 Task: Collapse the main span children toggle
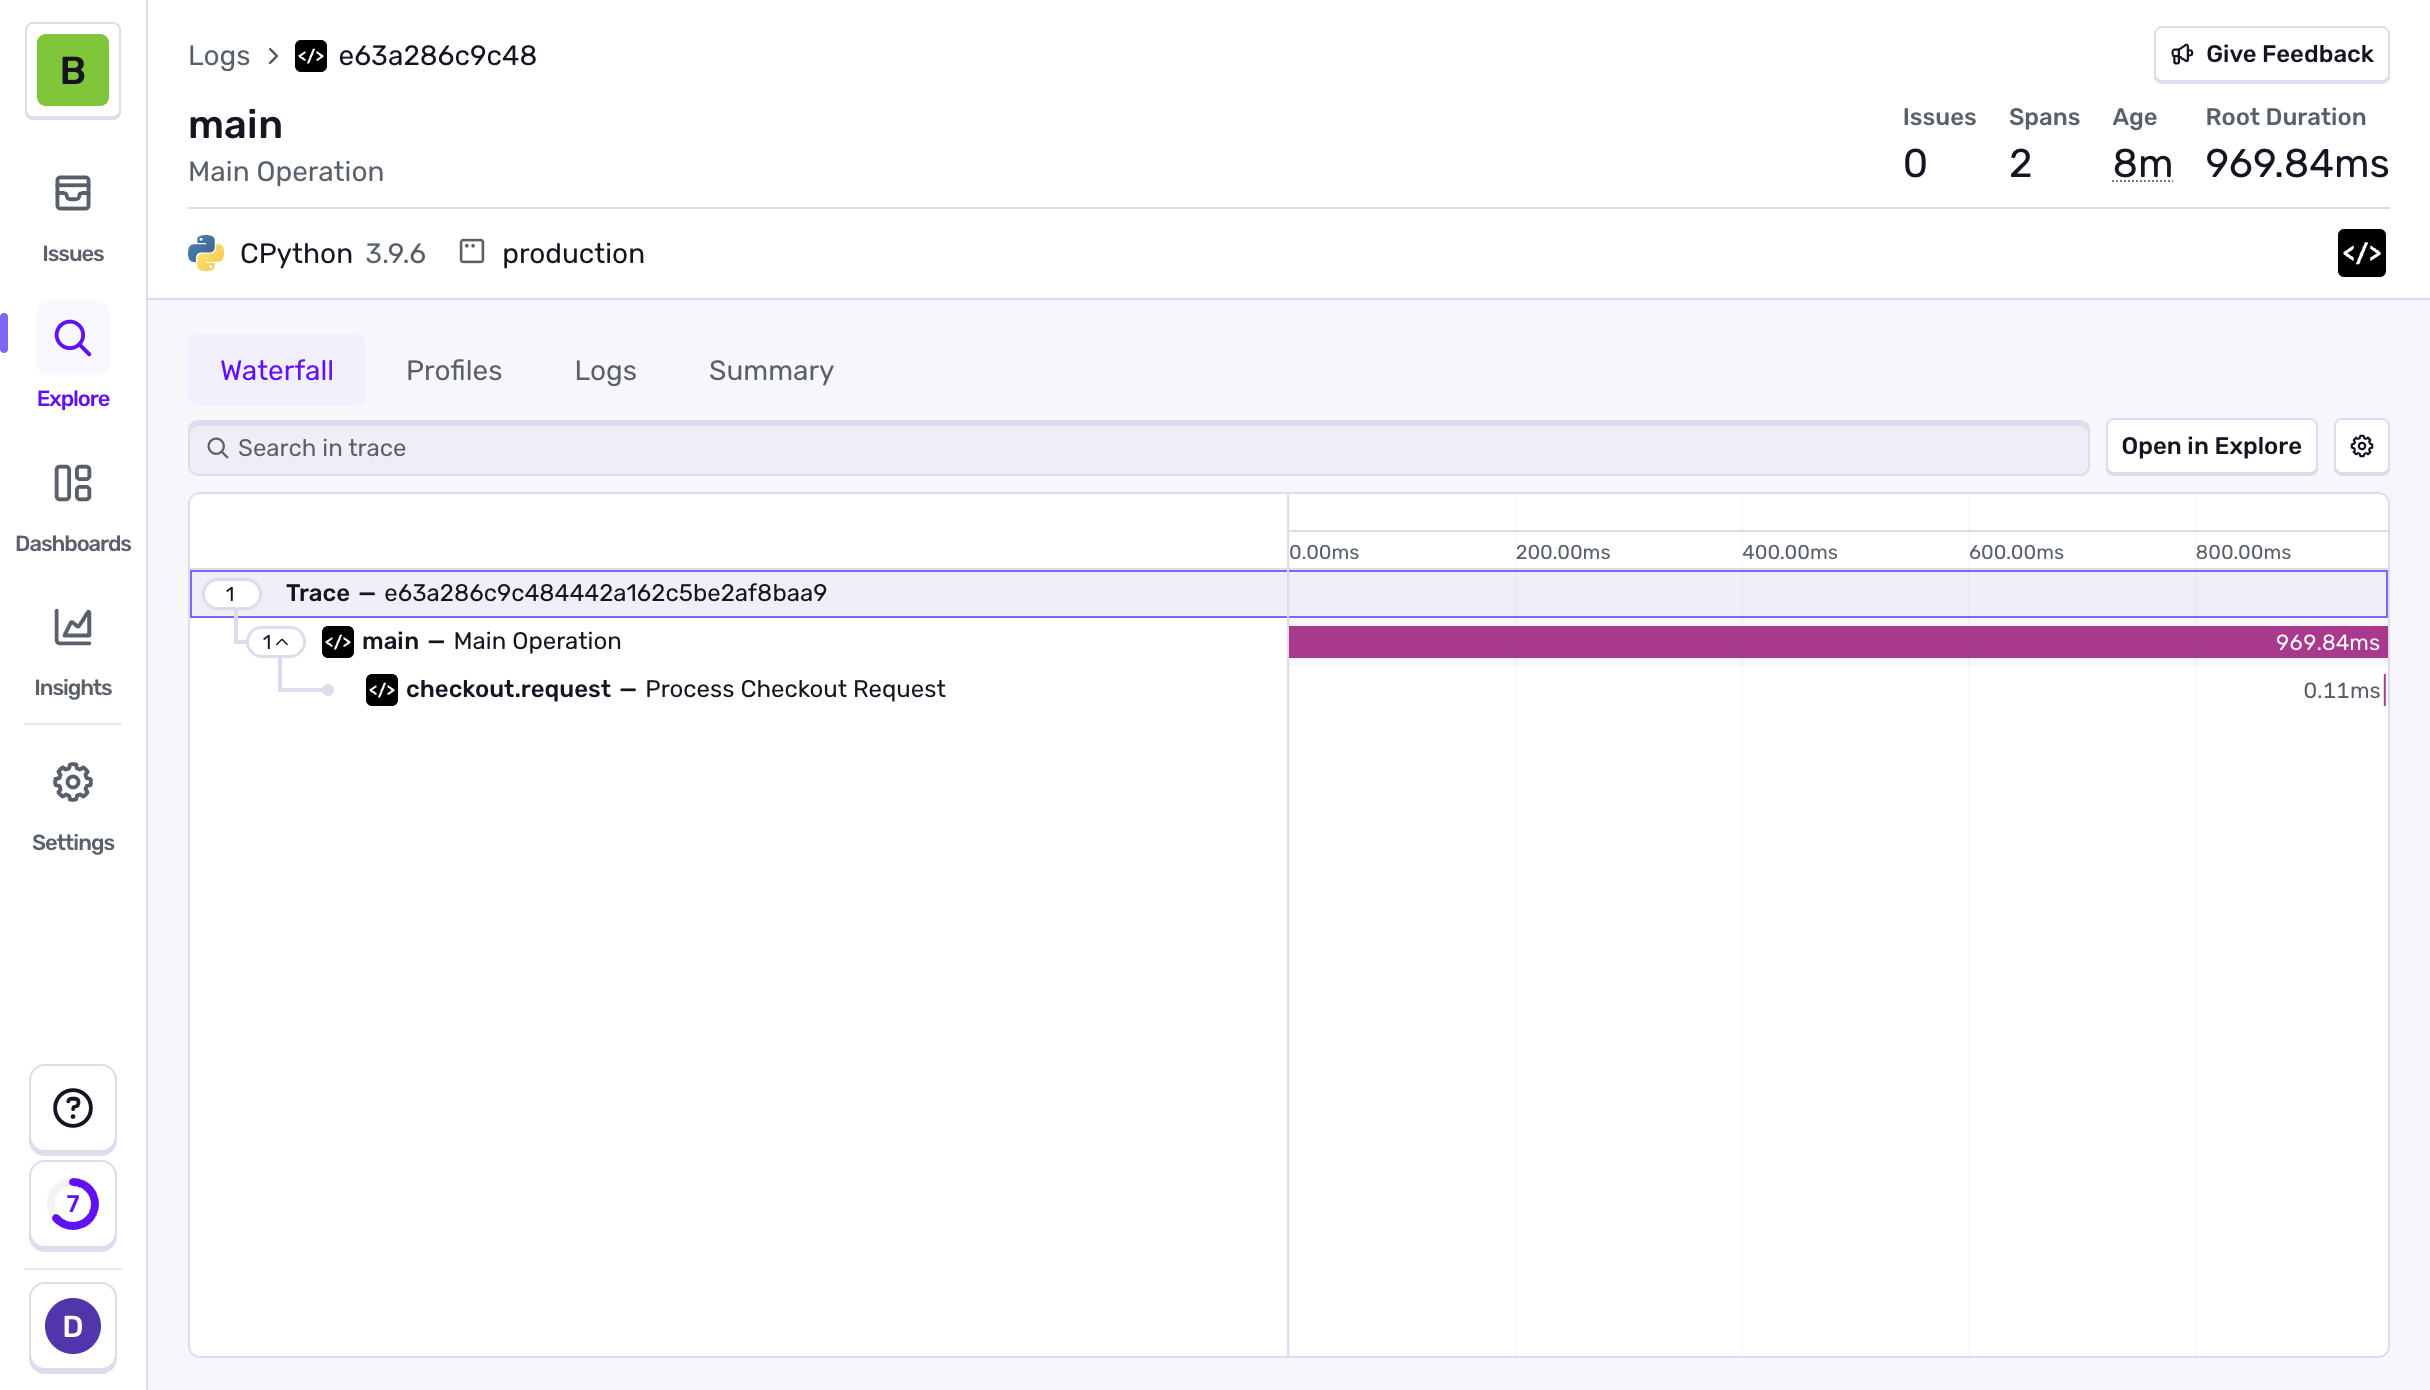click(275, 642)
